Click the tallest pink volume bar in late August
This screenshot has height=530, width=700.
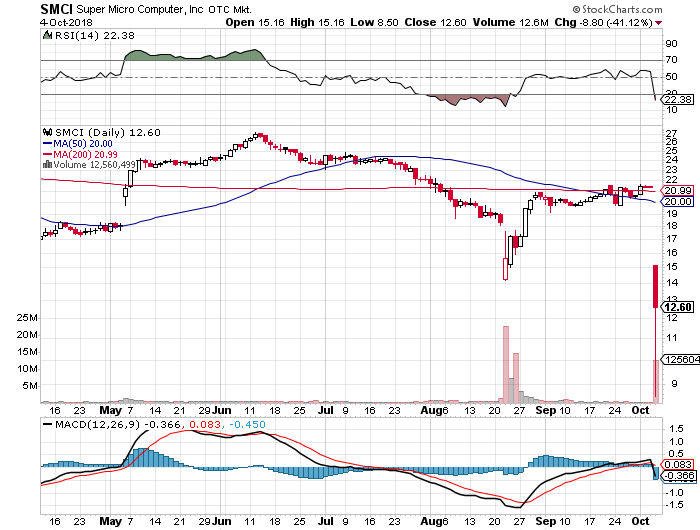[x=506, y=364]
